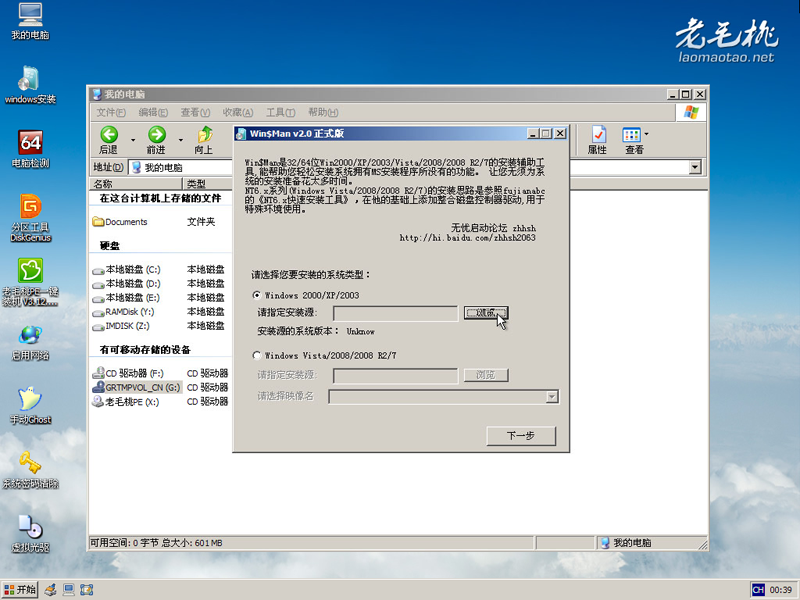Open the 请选择映像名 combo box
Viewport: 800px width, 600px height.
click(x=444, y=397)
